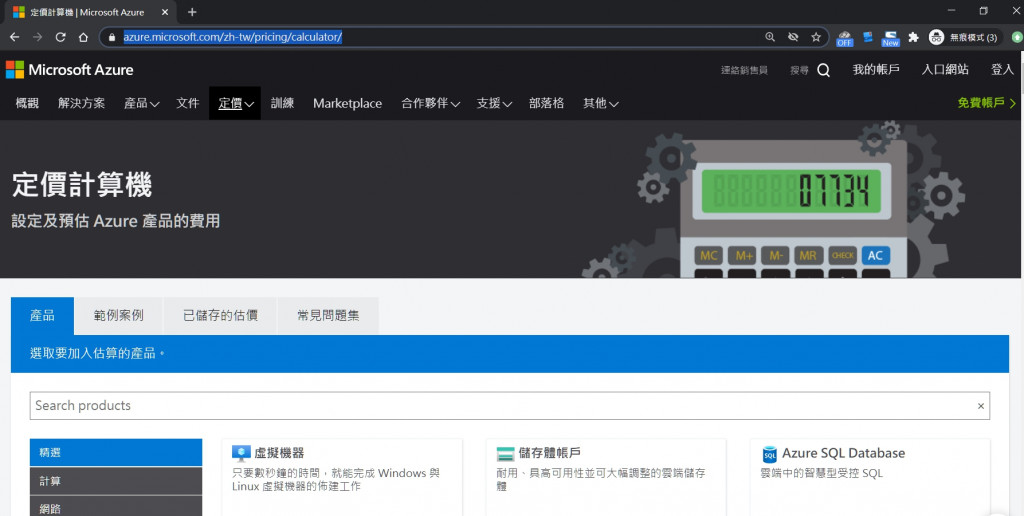Click the AC button on calculator illustration
Screen dimensions: 1024x516
(x=875, y=255)
